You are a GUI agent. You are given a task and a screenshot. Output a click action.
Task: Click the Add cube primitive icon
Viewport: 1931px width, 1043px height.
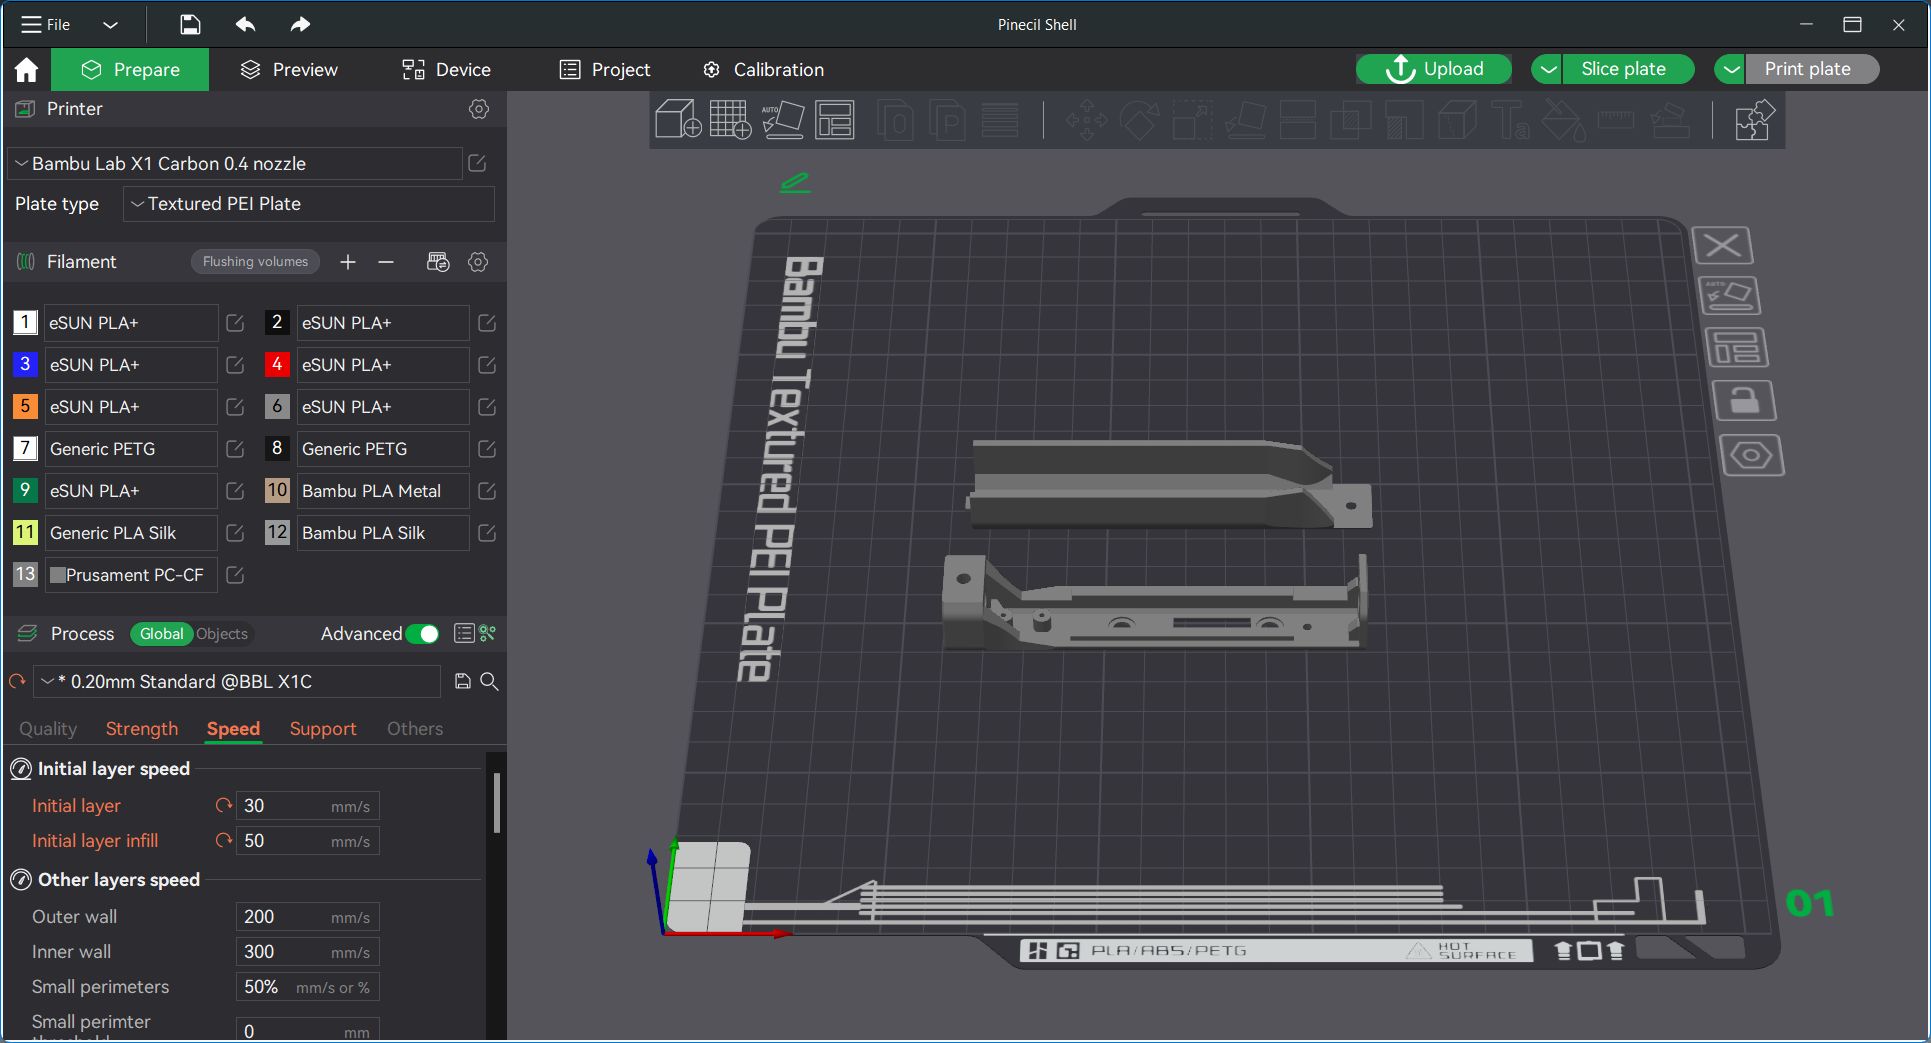[x=677, y=120]
